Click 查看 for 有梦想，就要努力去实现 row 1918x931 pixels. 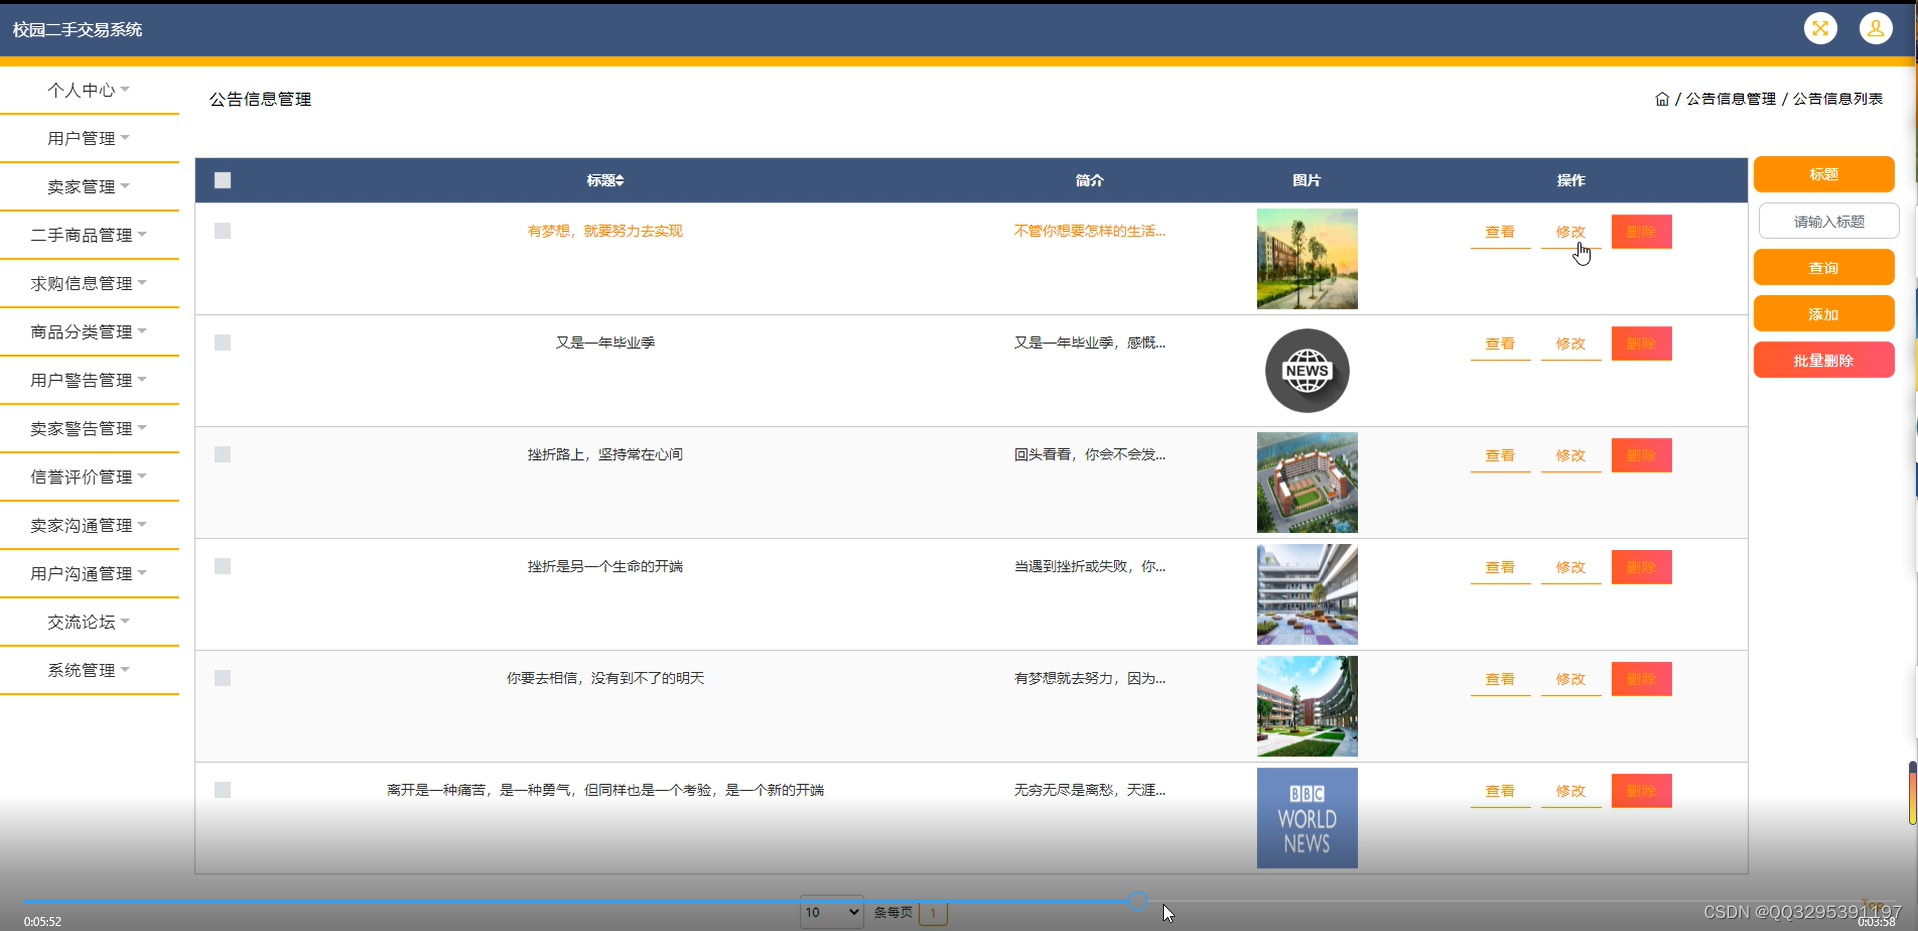(1500, 232)
